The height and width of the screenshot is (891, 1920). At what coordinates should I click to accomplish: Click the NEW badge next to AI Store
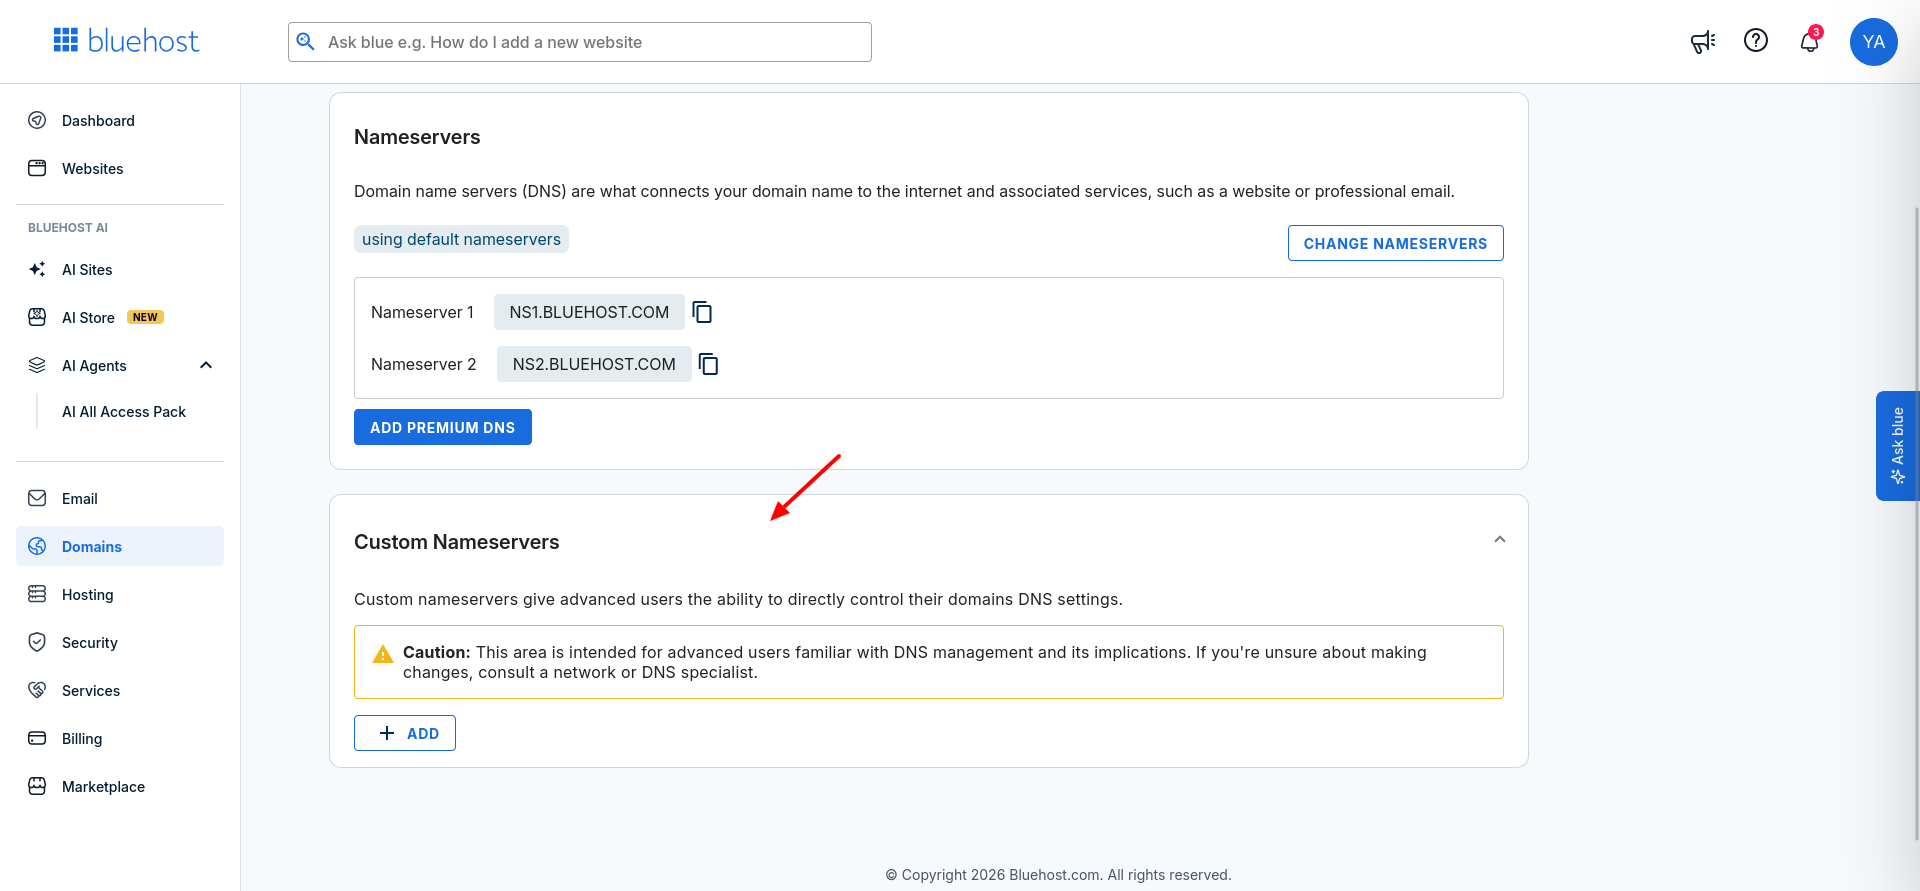[x=145, y=317]
